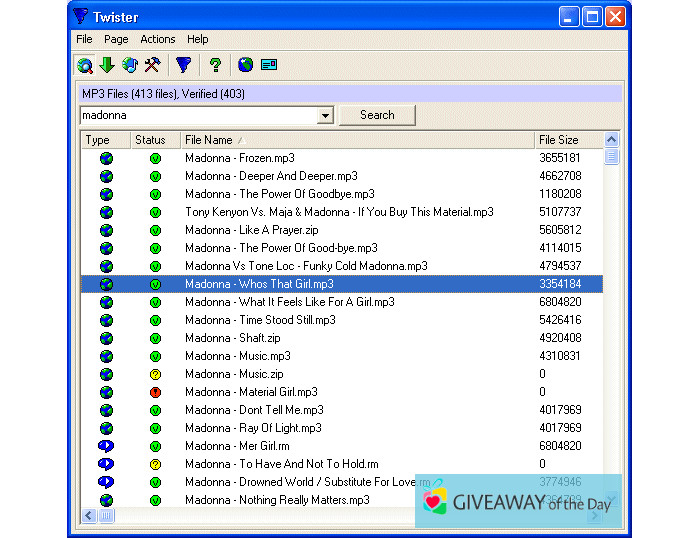
Task: Expand the search term dropdown arrow
Action: pyautogui.click(x=324, y=116)
